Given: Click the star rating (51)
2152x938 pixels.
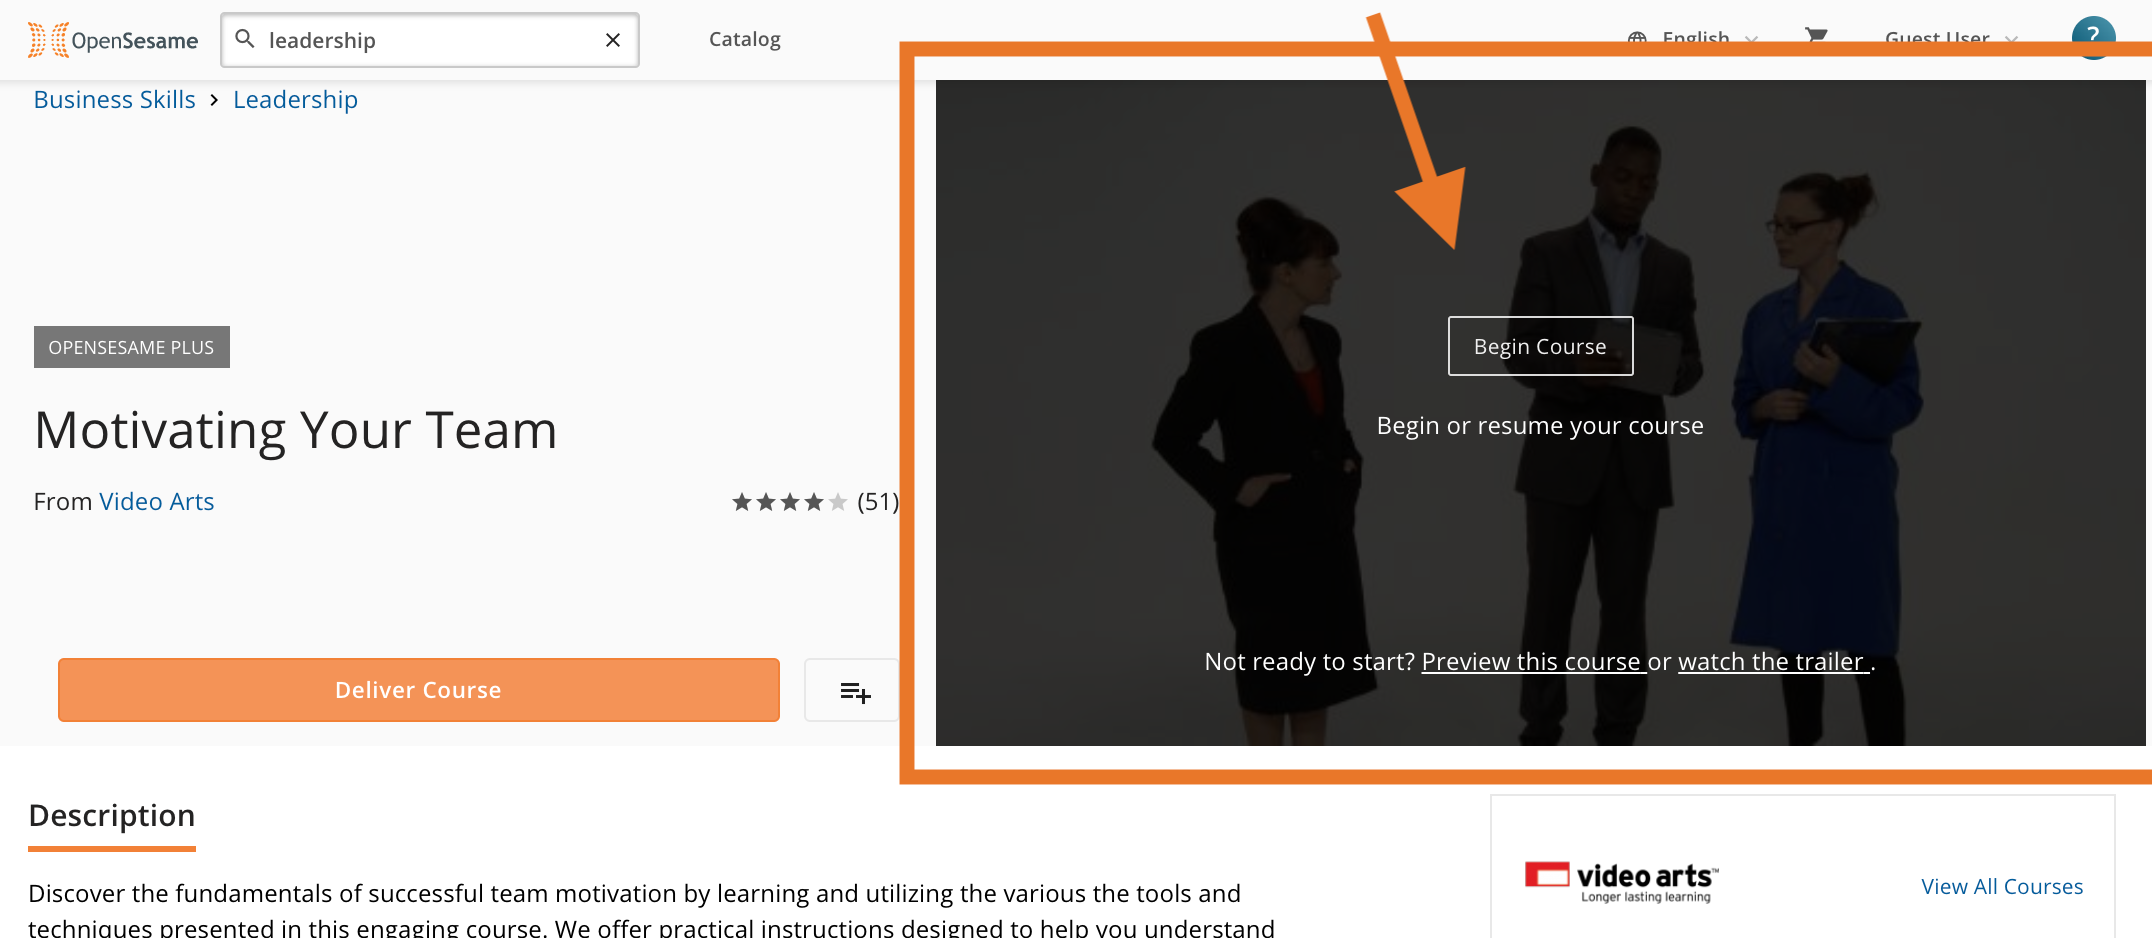Looking at the screenshot, I should (815, 502).
